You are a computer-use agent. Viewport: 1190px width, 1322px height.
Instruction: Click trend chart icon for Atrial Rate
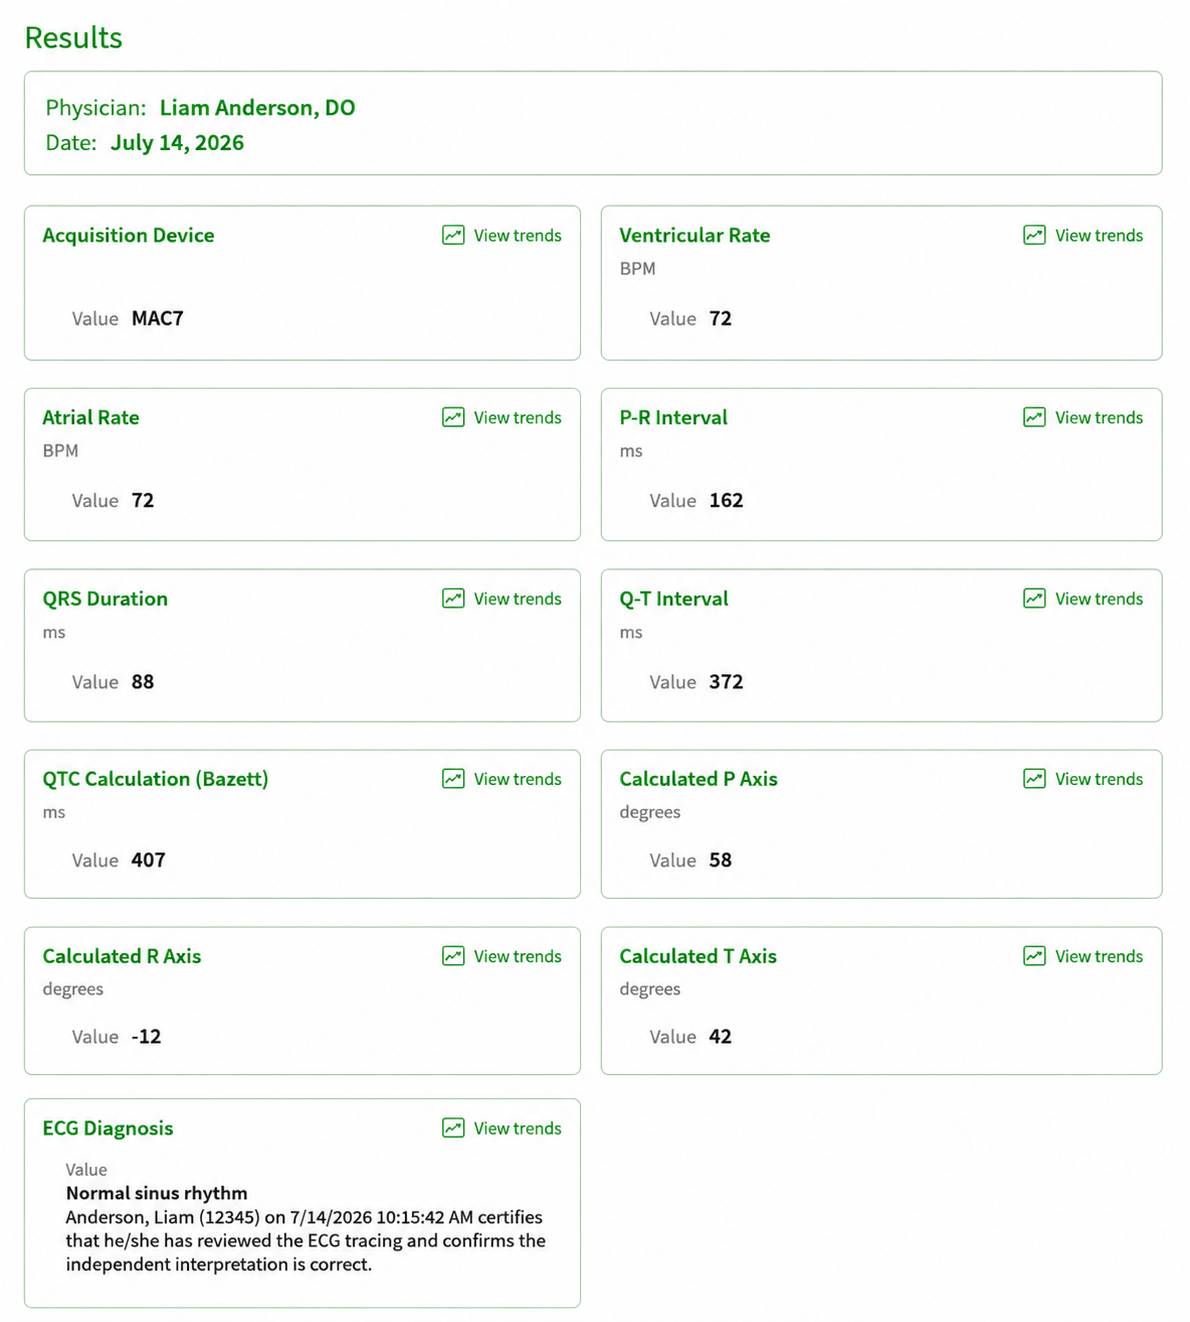pyautogui.click(x=453, y=417)
